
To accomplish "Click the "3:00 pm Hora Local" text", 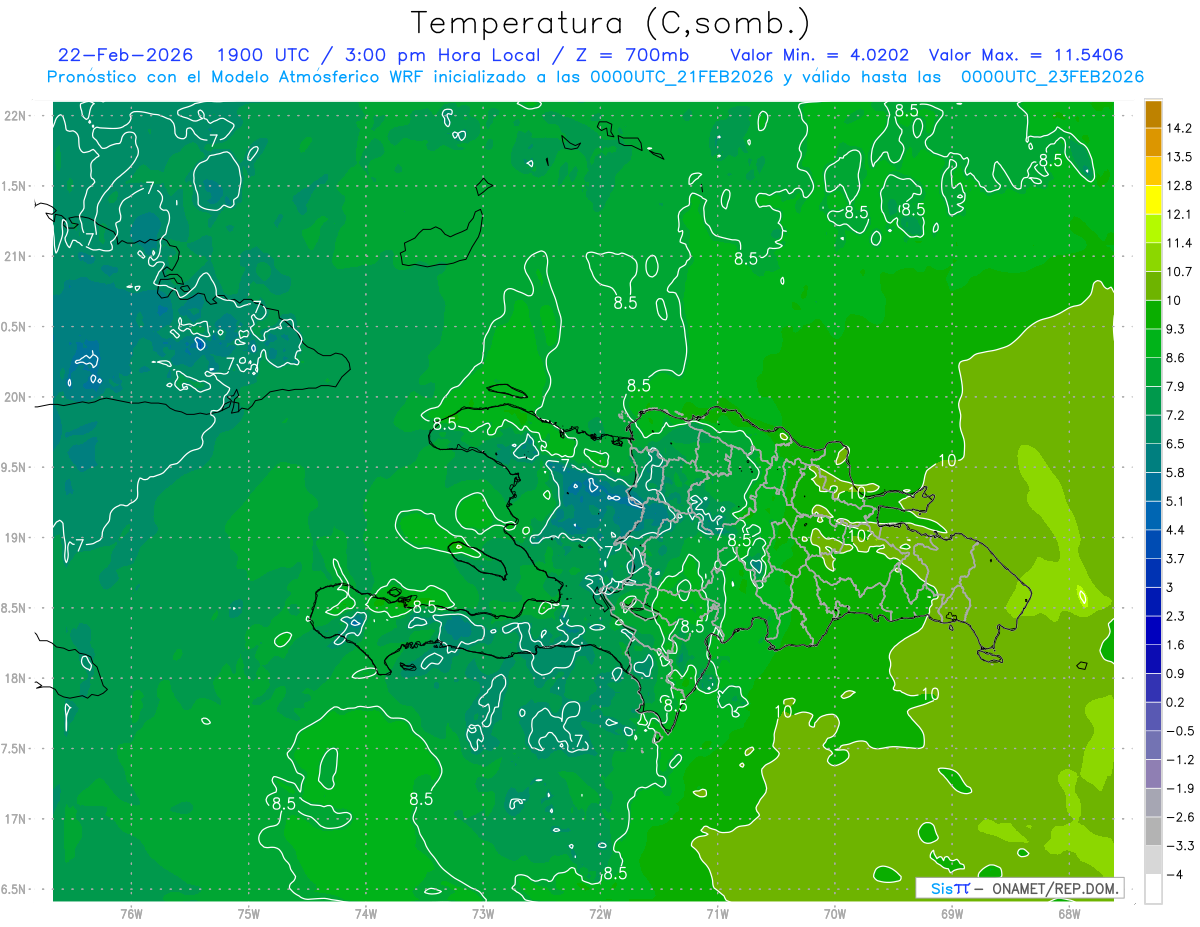I will (x=443, y=54).
